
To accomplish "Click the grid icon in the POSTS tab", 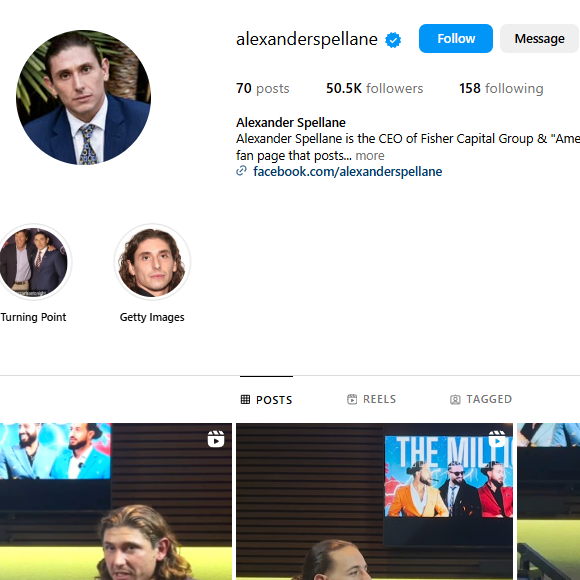I will 245,399.
